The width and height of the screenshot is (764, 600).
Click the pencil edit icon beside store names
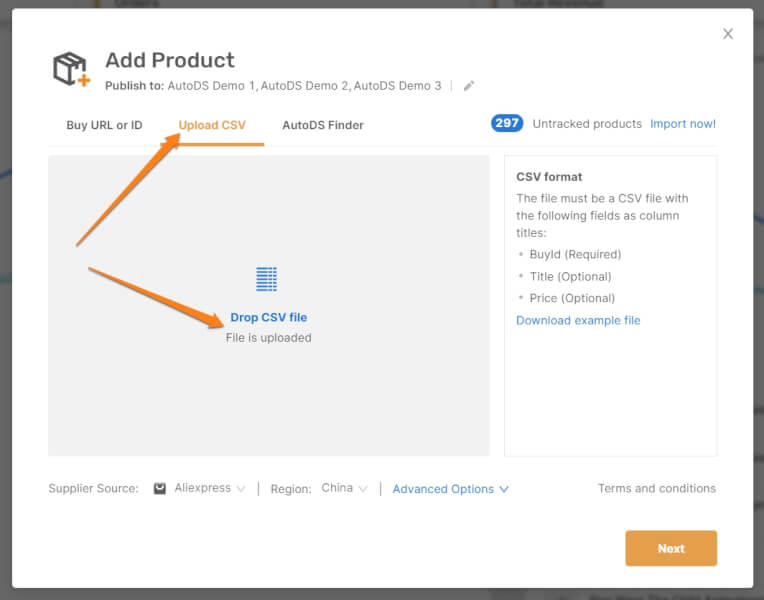coord(469,86)
